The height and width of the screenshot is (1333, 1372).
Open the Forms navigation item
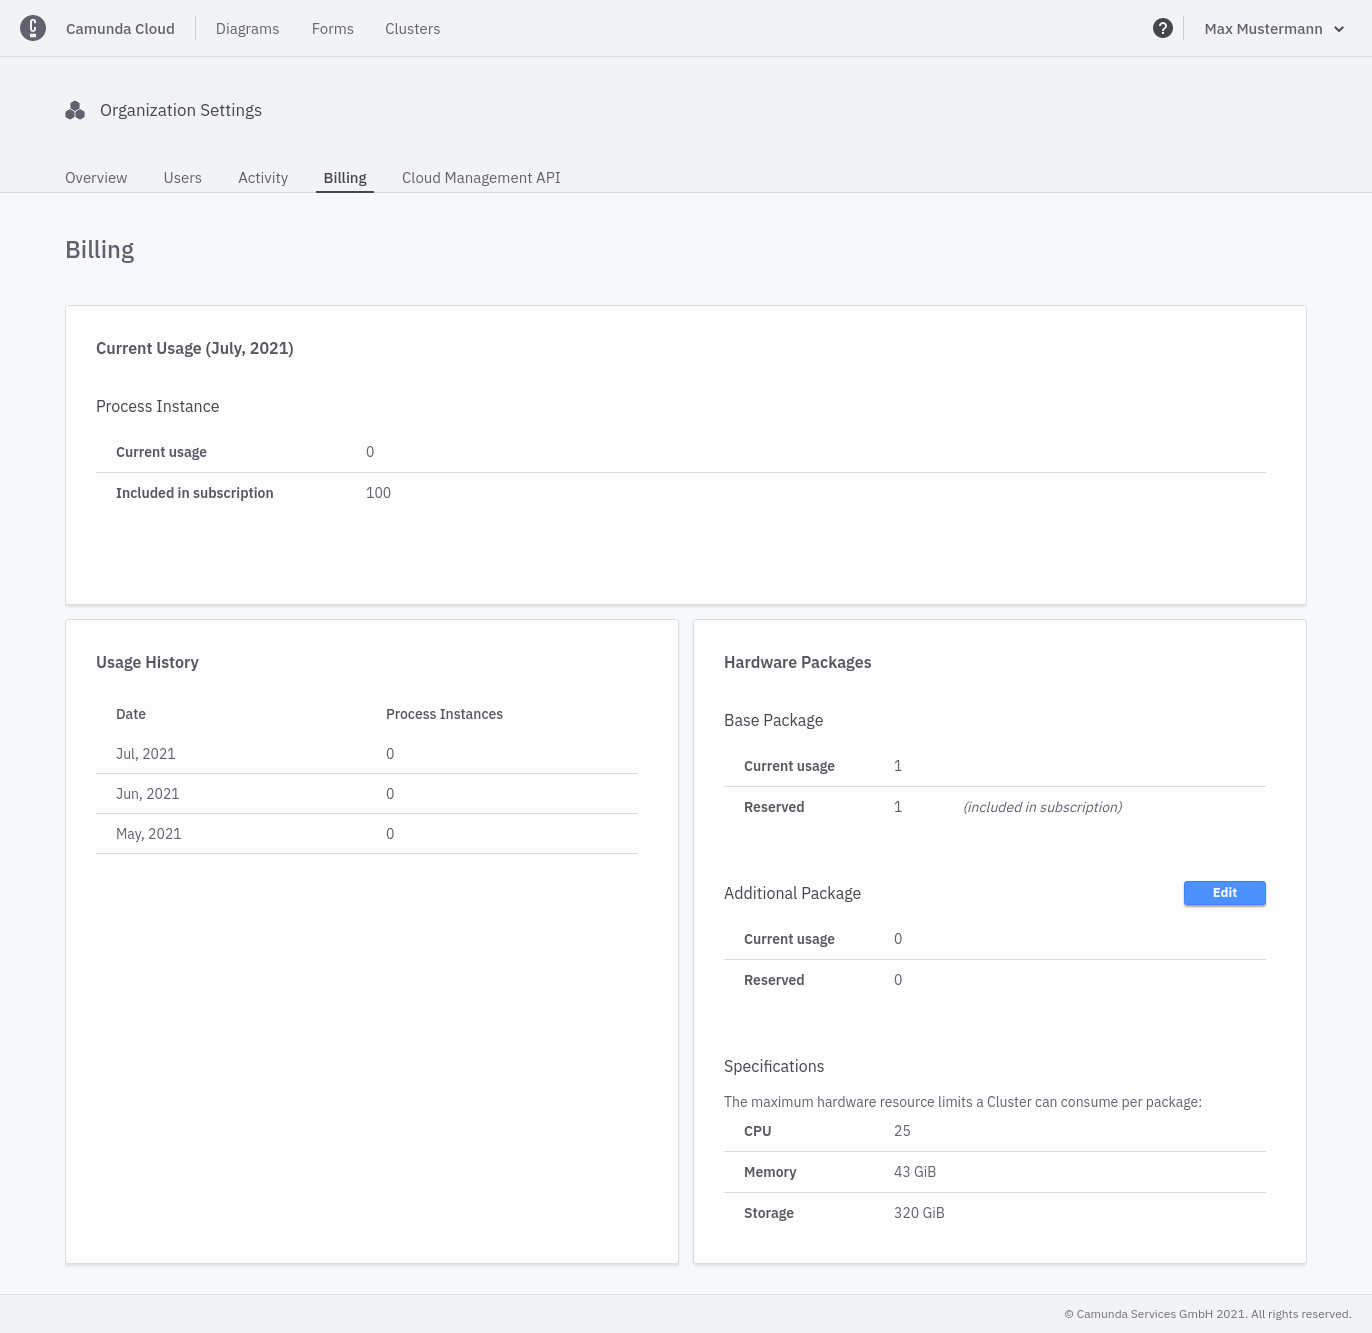click(x=332, y=28)
